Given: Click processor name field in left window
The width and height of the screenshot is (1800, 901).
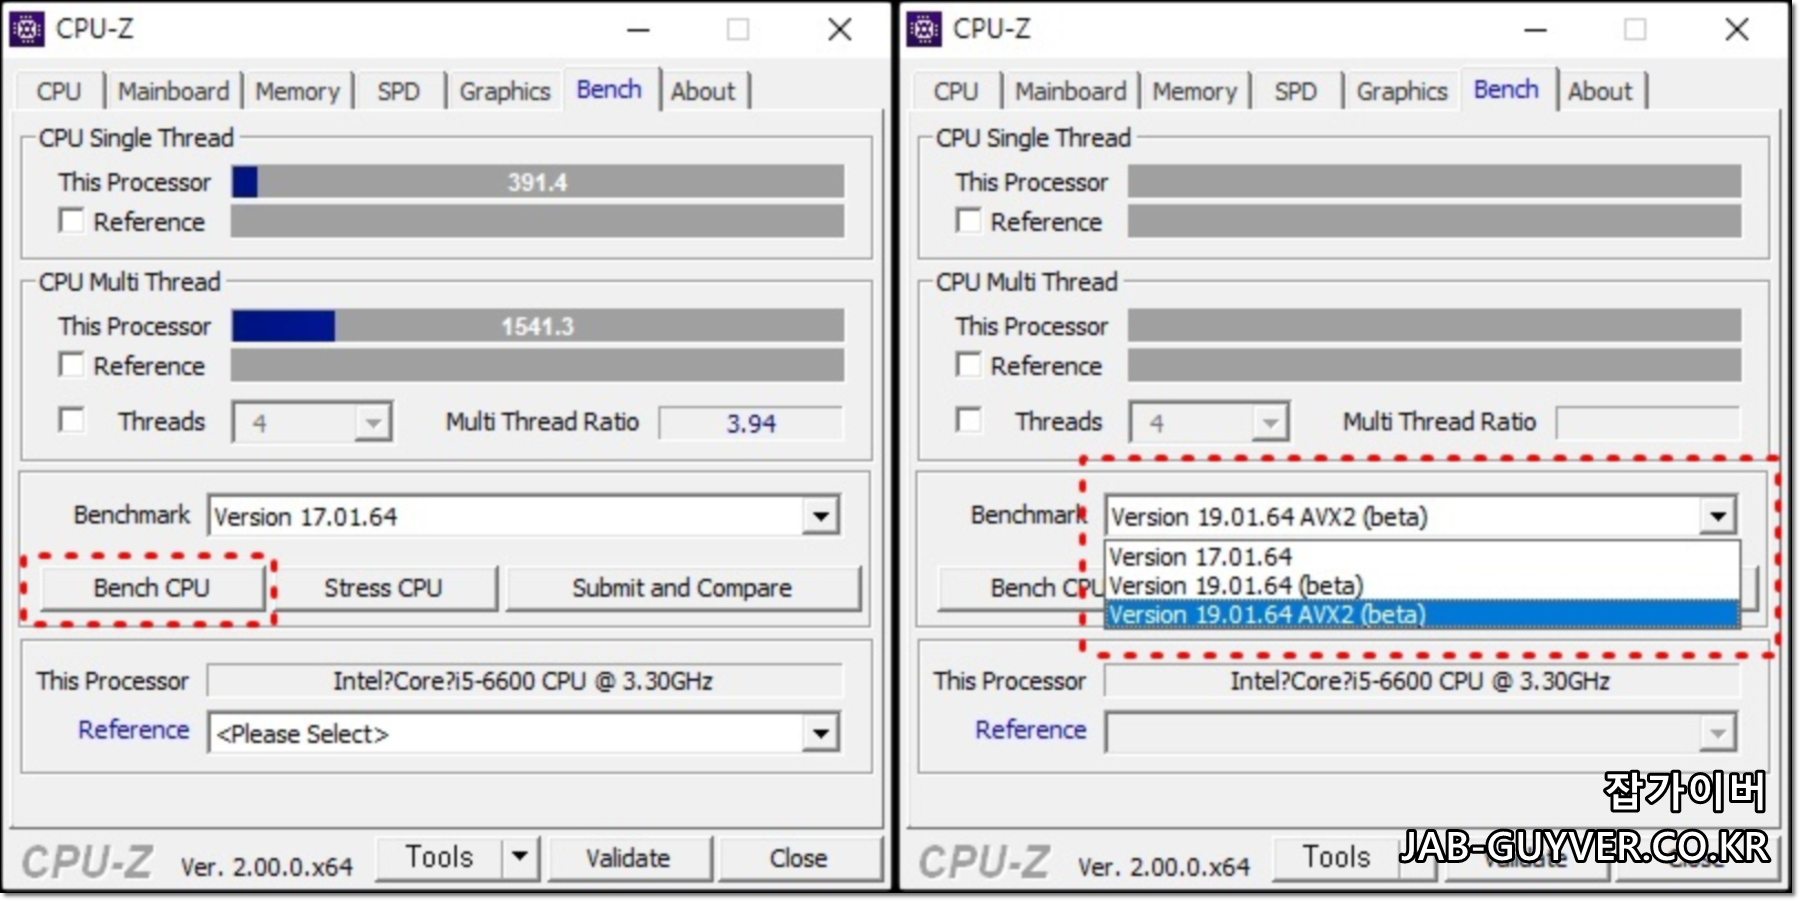Looking at the screenshot, I should [x=524, y=681].
